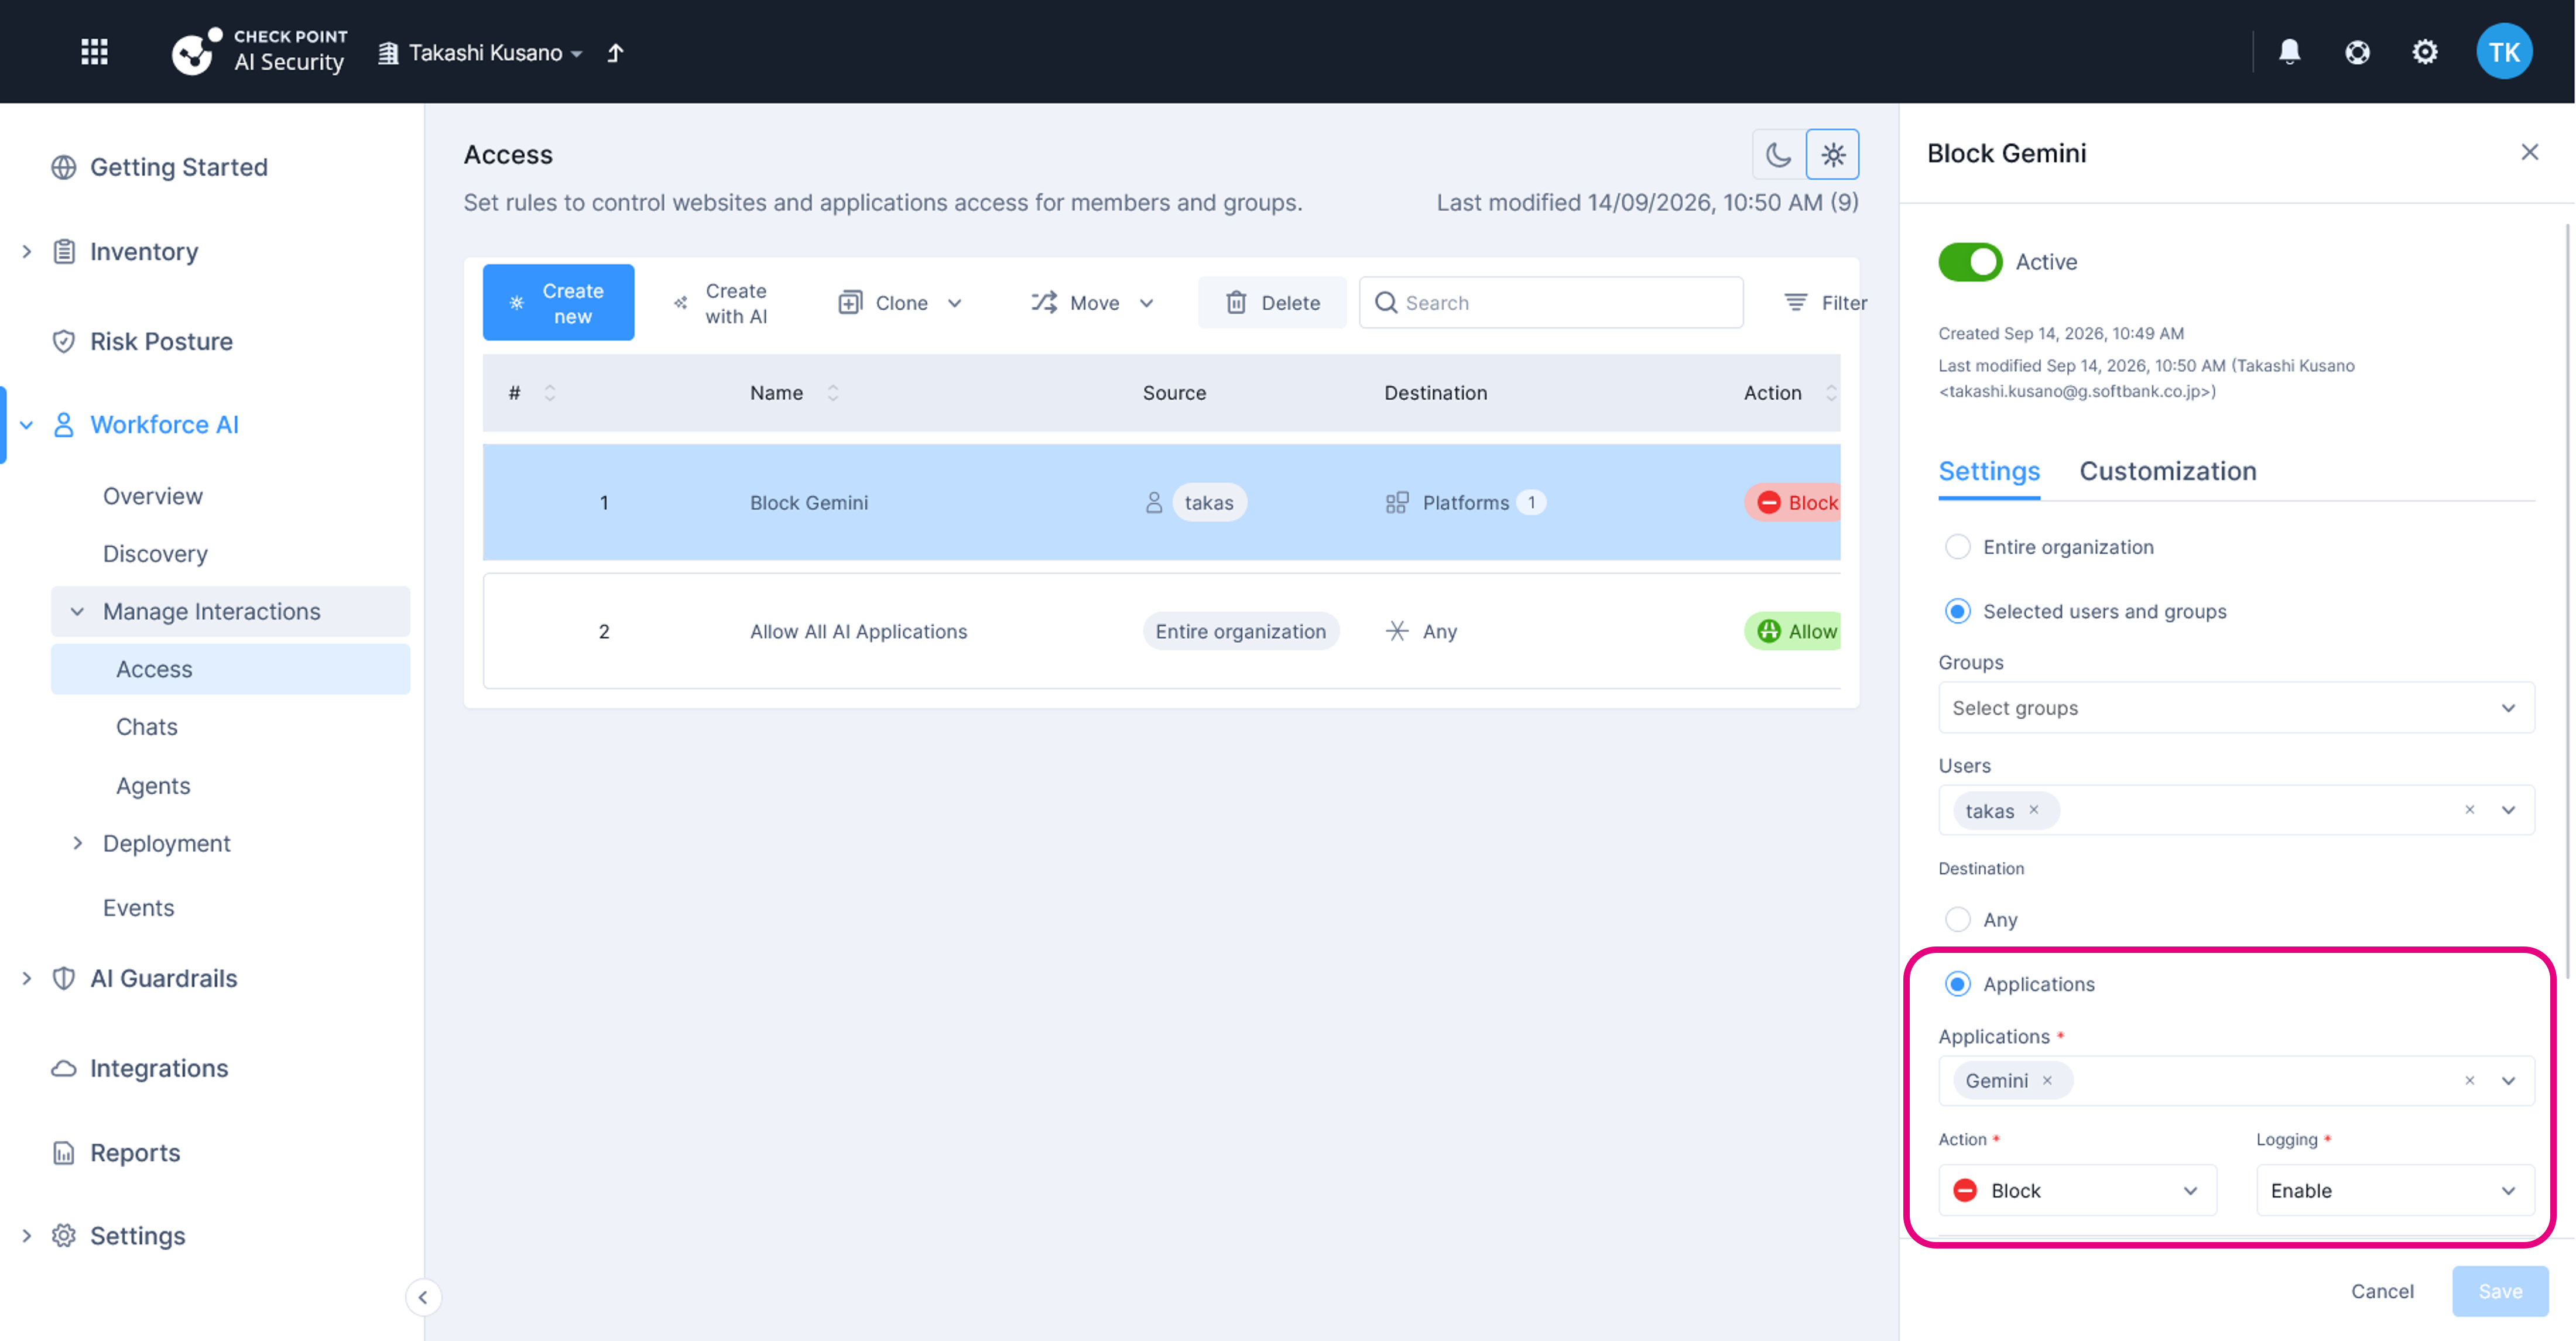Click the Create with AI button
This screenshot has height=1341, width=2576.
pos(722,302)
